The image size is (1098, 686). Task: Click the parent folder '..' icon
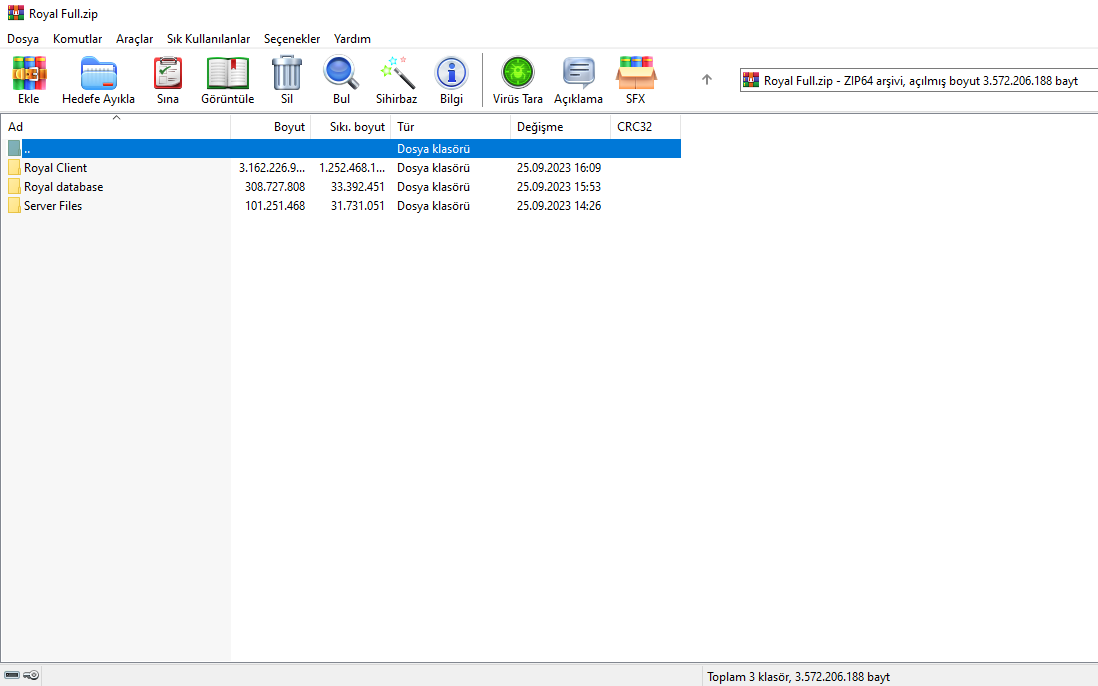point(14,148)
